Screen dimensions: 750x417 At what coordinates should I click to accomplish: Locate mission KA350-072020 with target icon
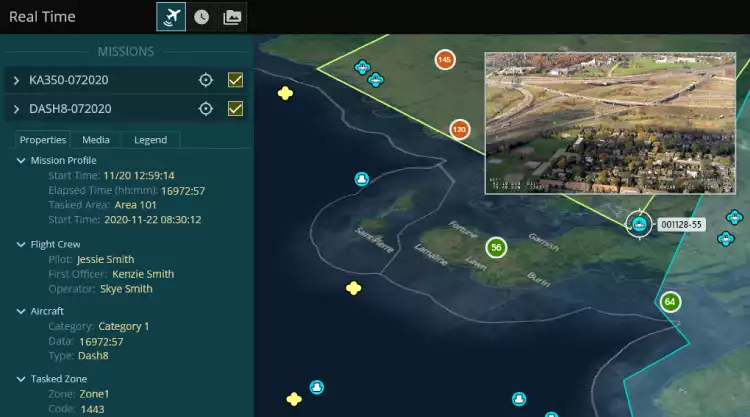click(x=206, y=80)
